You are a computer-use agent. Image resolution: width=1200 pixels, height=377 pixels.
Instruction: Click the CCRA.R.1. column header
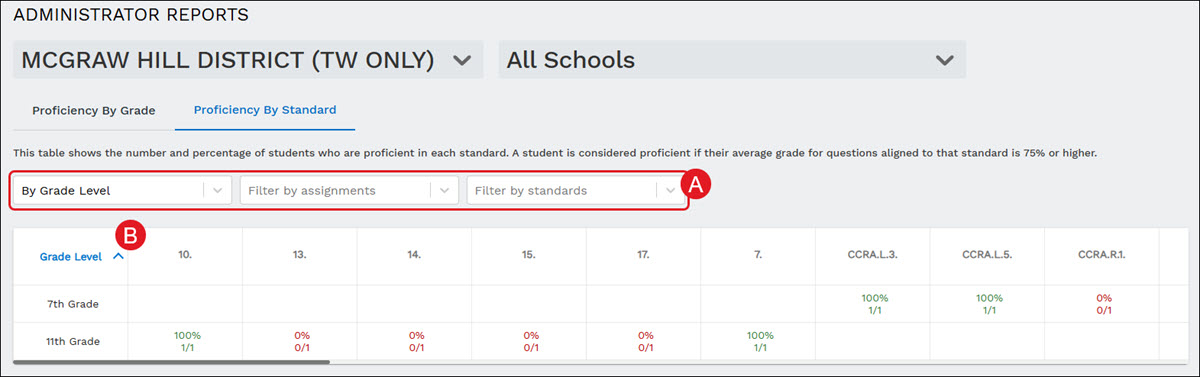pos(1101,256)
